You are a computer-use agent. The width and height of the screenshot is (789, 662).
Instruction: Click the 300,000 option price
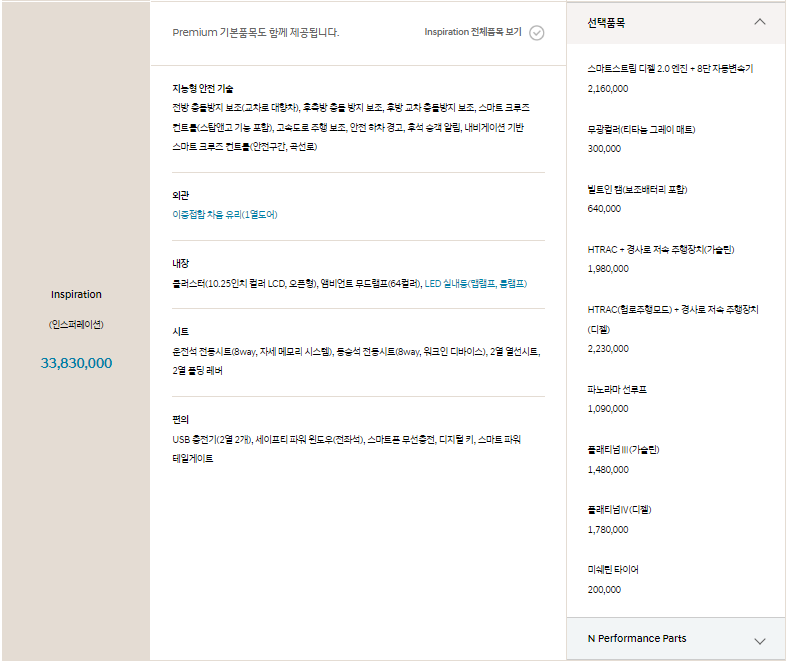click(604, 148)
